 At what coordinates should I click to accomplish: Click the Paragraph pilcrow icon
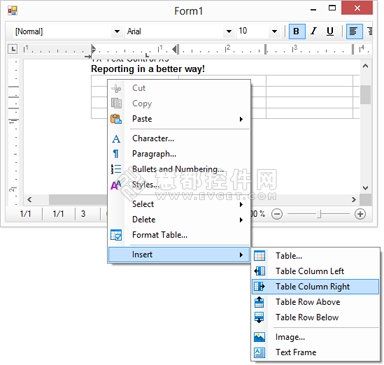point(116,154)
